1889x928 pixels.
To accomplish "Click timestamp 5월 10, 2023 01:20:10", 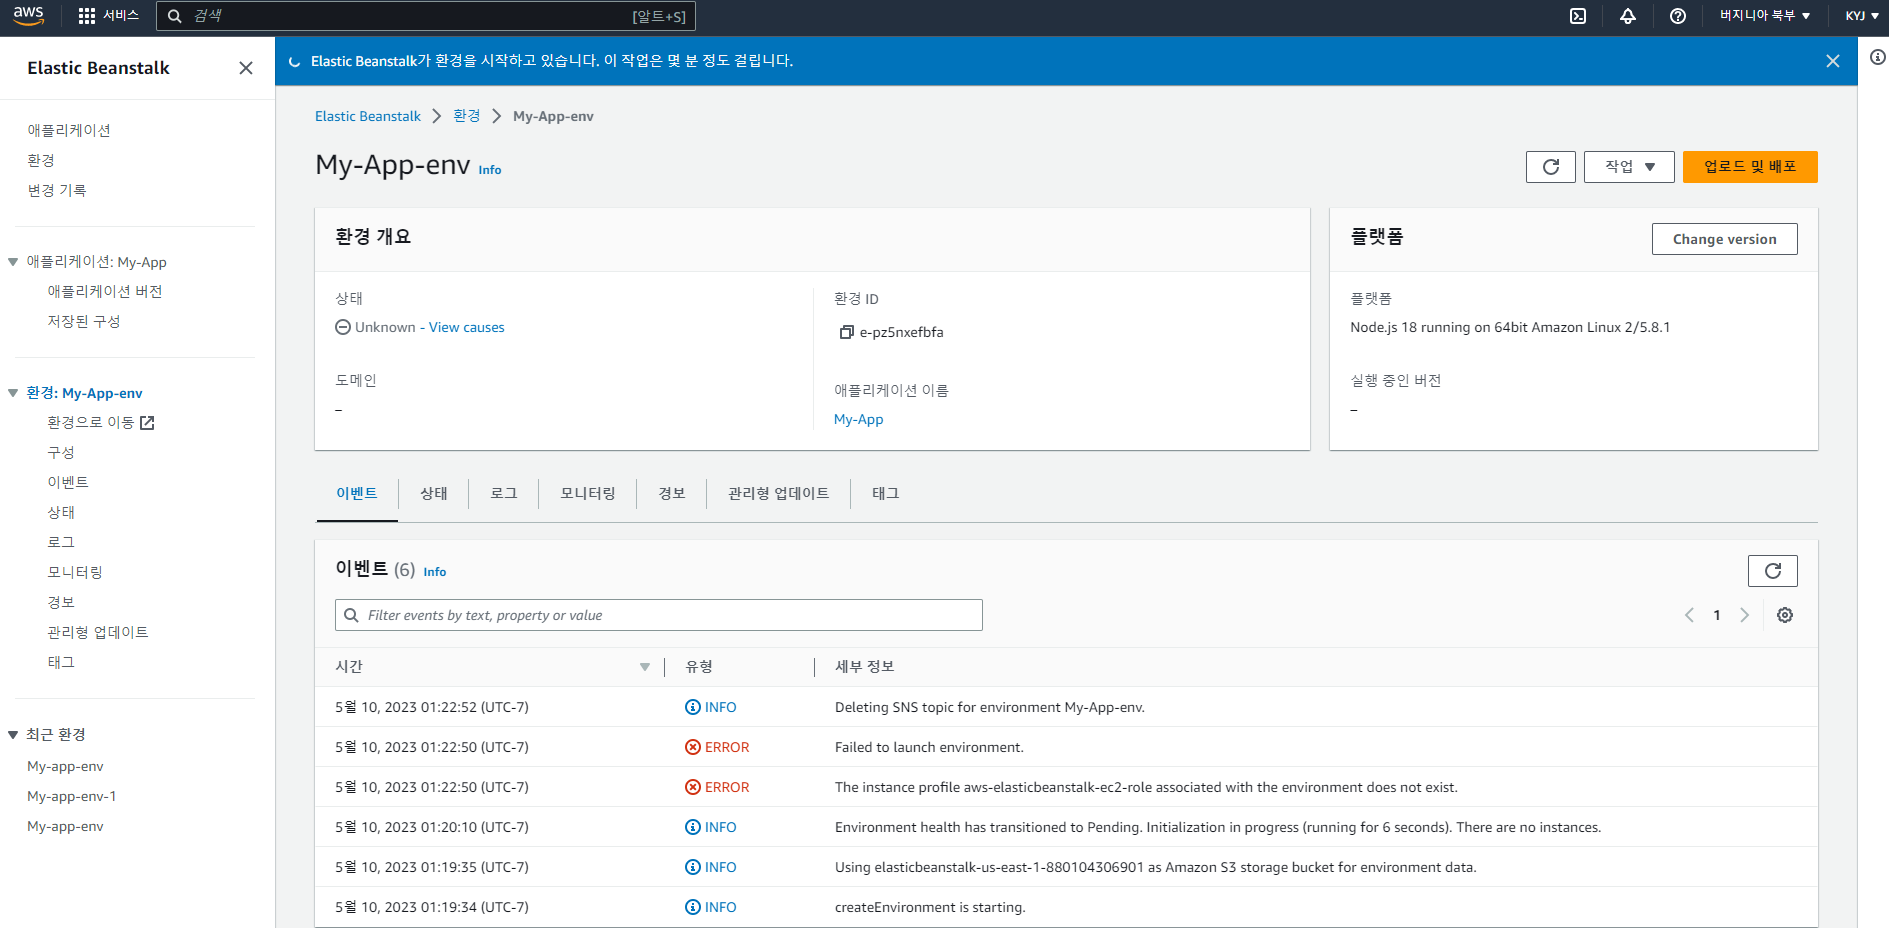I will tap(432, 827).
